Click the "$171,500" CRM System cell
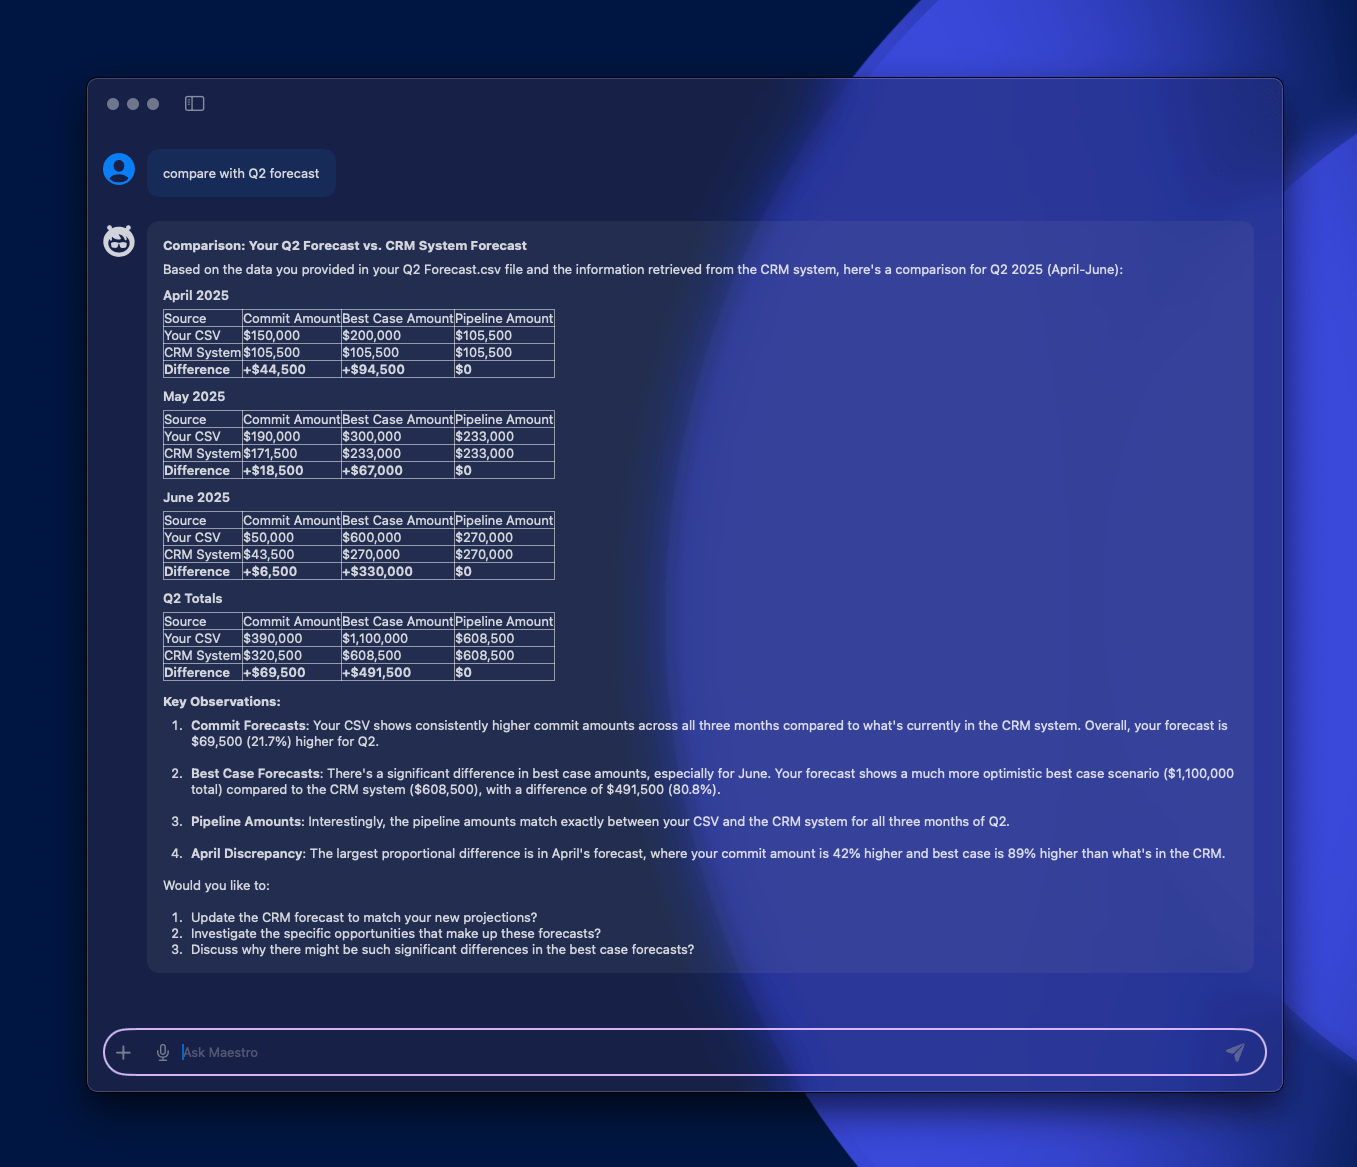 click(291, 453)
